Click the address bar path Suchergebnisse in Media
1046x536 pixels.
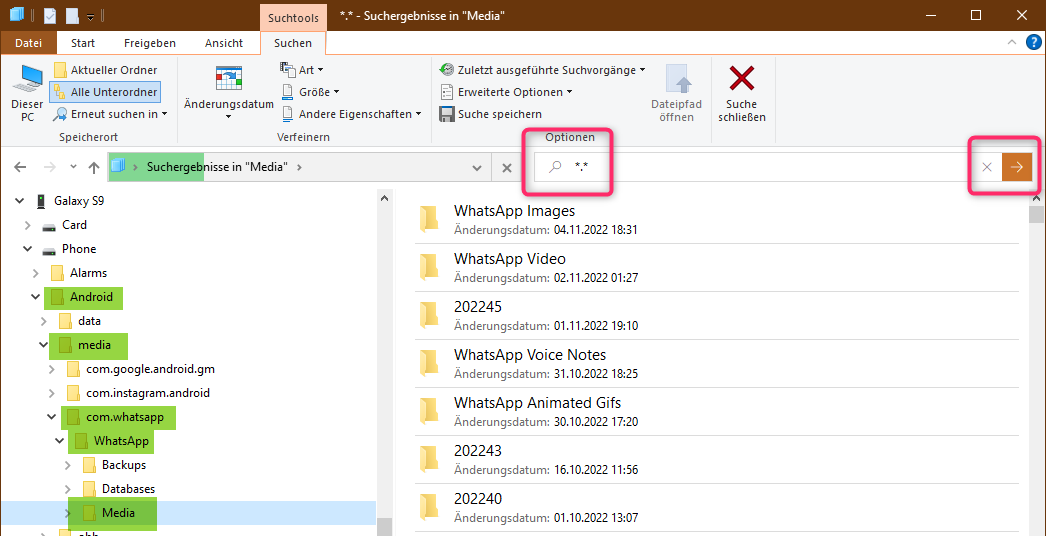(217, 167)
